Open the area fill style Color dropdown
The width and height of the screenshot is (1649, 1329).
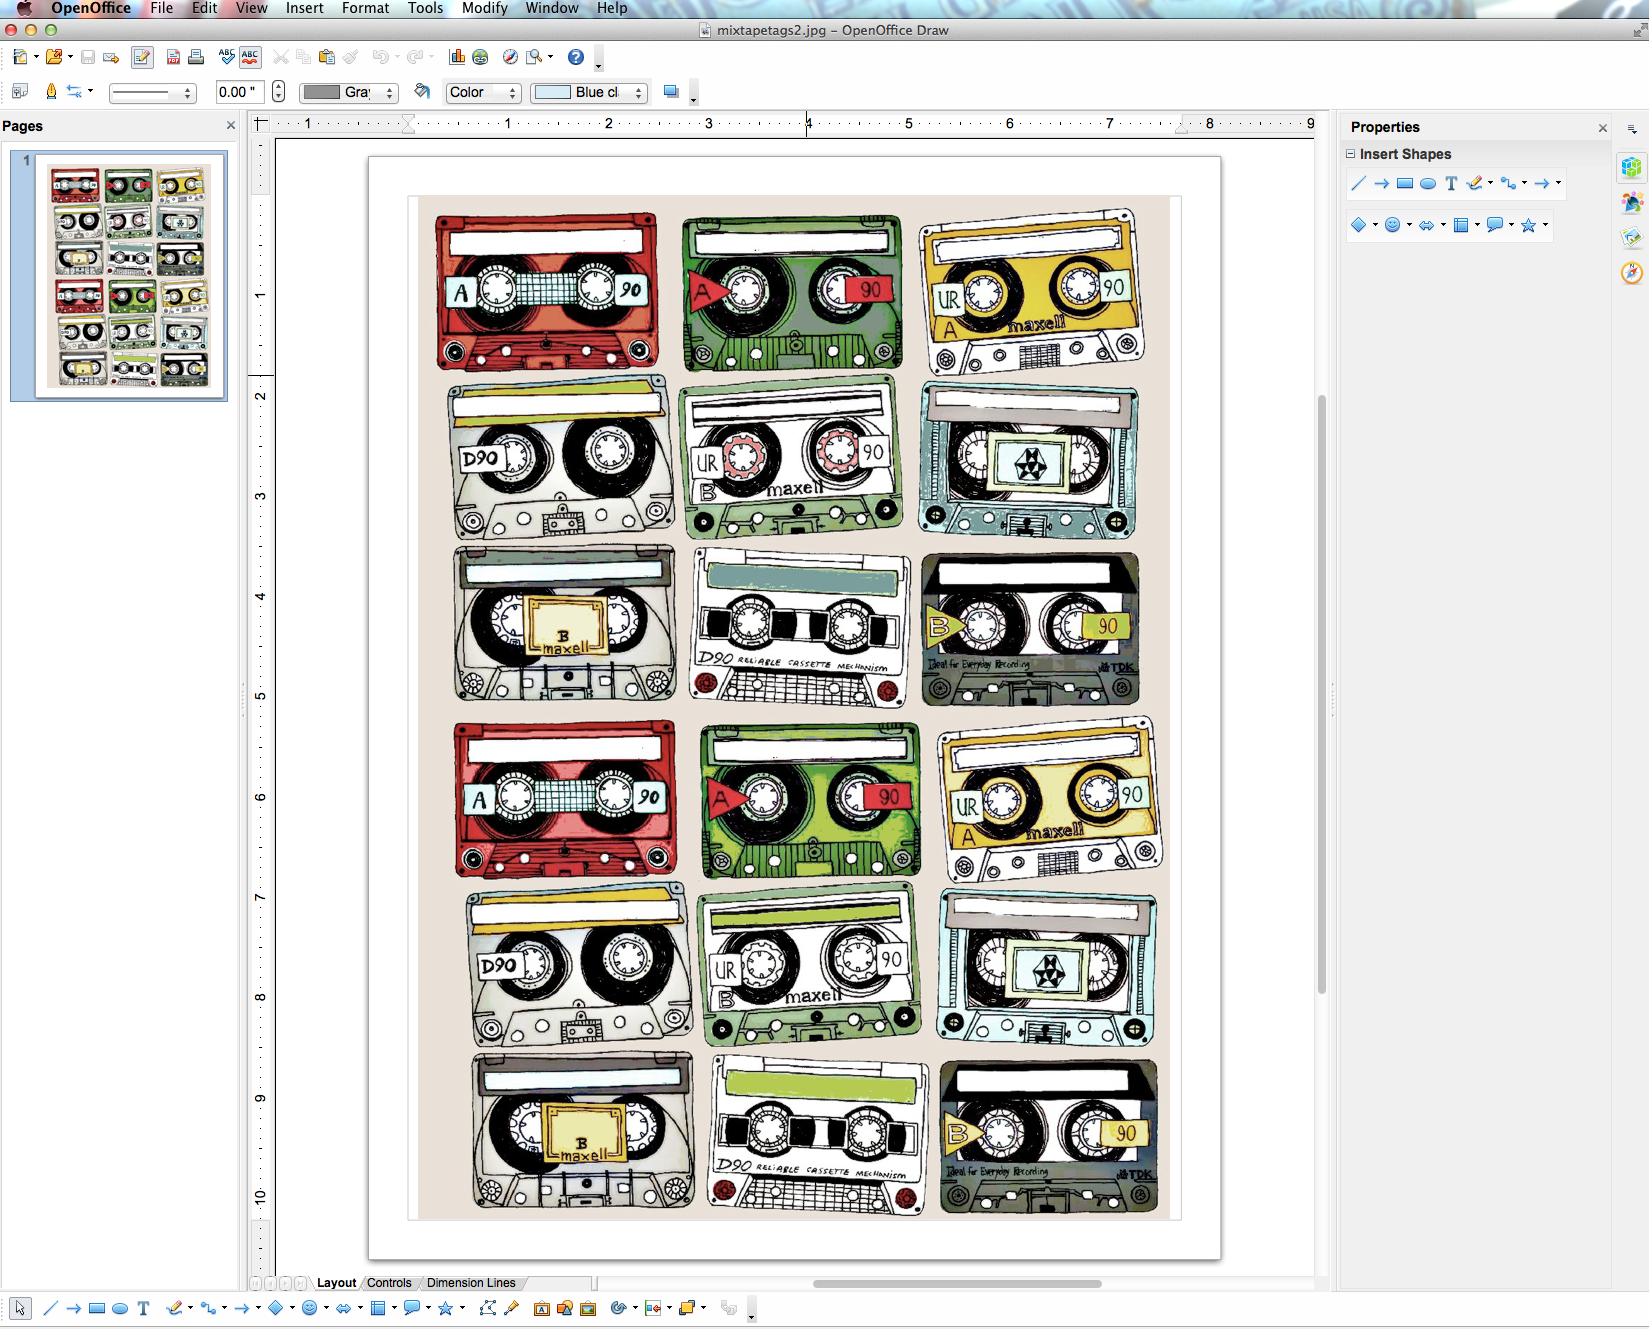click(484, 92)
